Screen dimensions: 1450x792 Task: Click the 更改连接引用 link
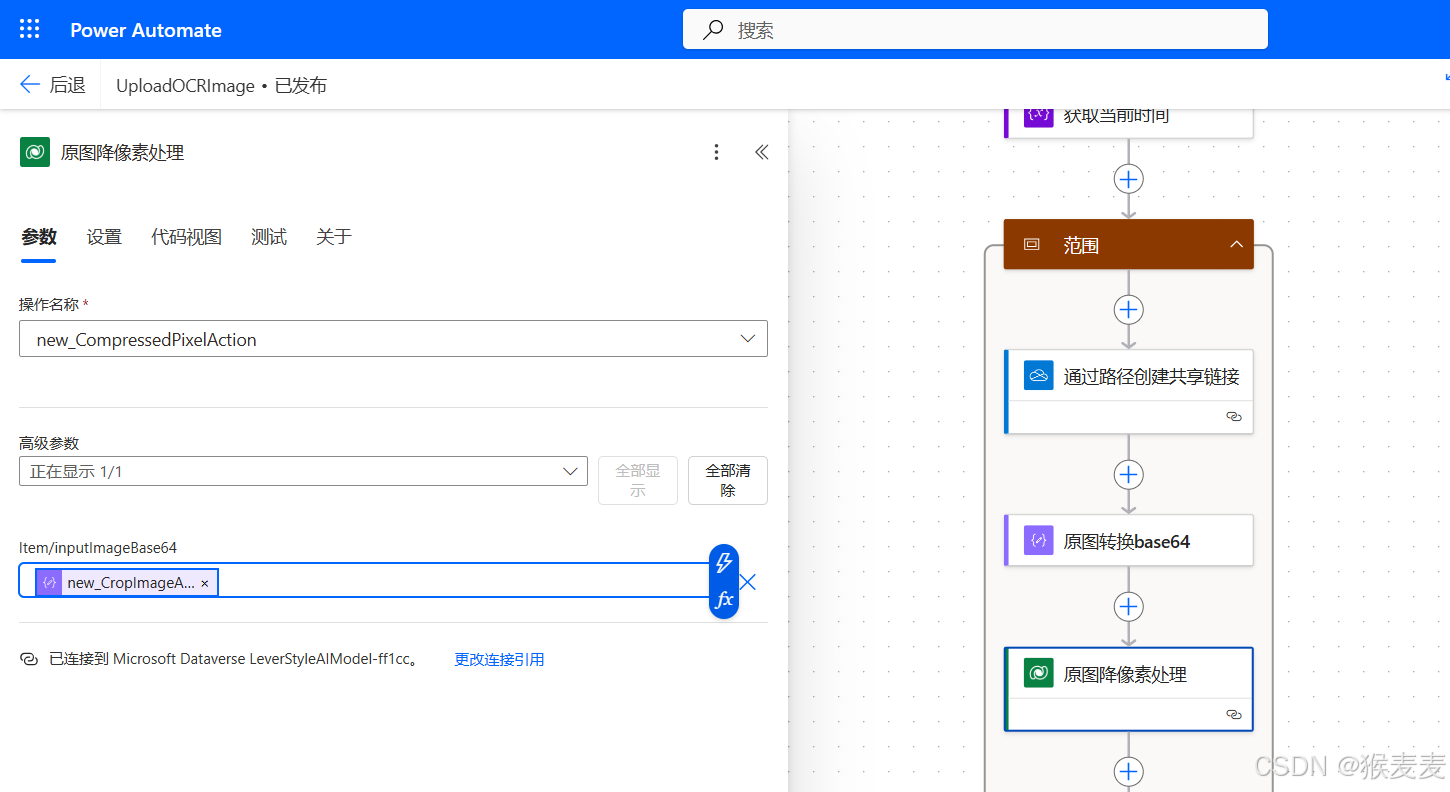point(499,660)
